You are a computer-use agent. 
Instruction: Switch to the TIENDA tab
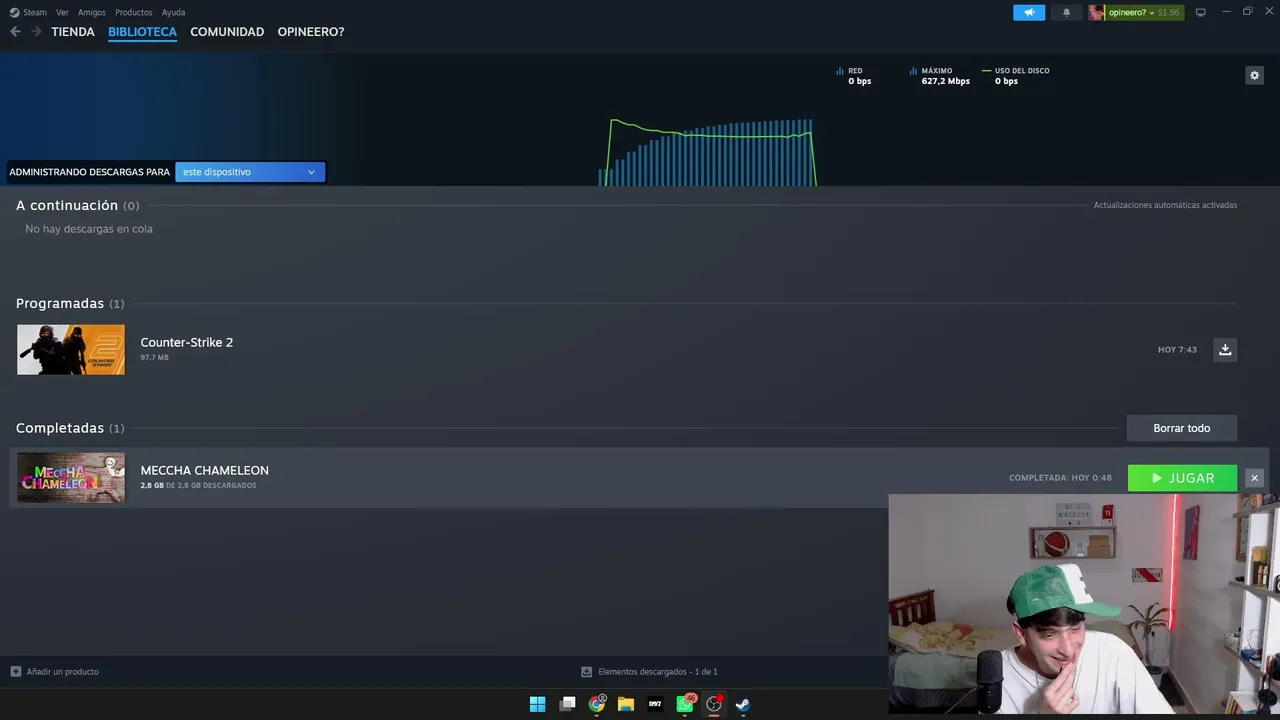coord(73,32)
